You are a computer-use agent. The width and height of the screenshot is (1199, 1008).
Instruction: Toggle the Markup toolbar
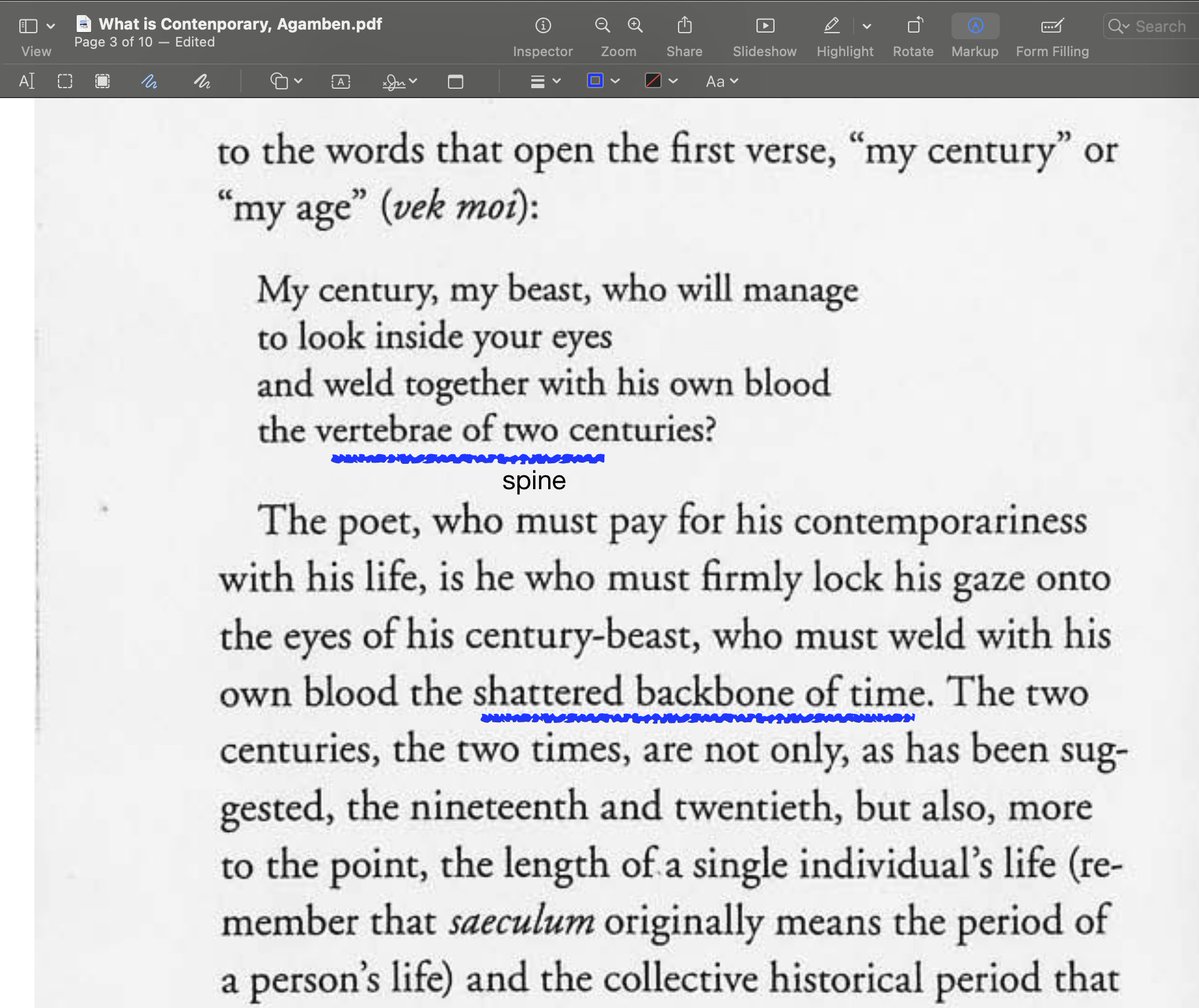click(x=975, y=26)
